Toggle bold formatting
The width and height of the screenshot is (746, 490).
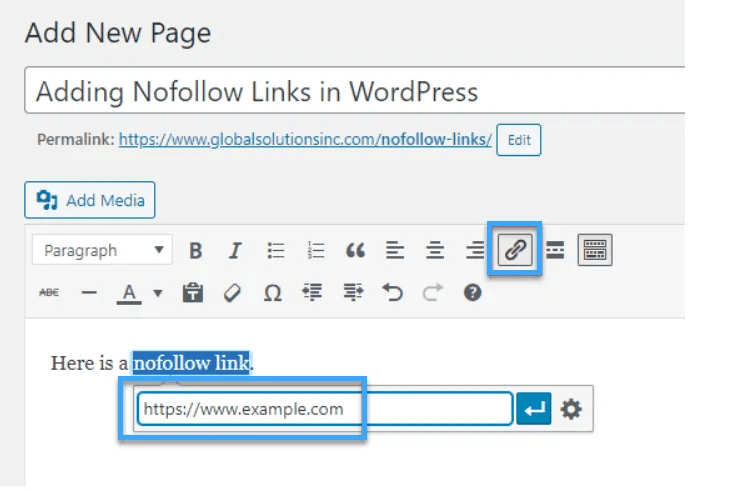tap(196, 250)
